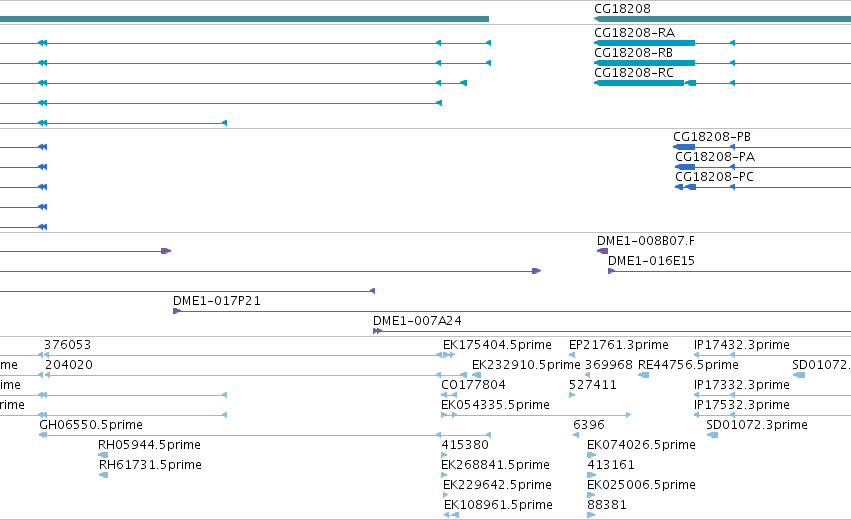This screenshot has height=520, width=851.
Task: Click the EK229642.5prime EST label
Action: pyautogui.click(x=497, y=485)
